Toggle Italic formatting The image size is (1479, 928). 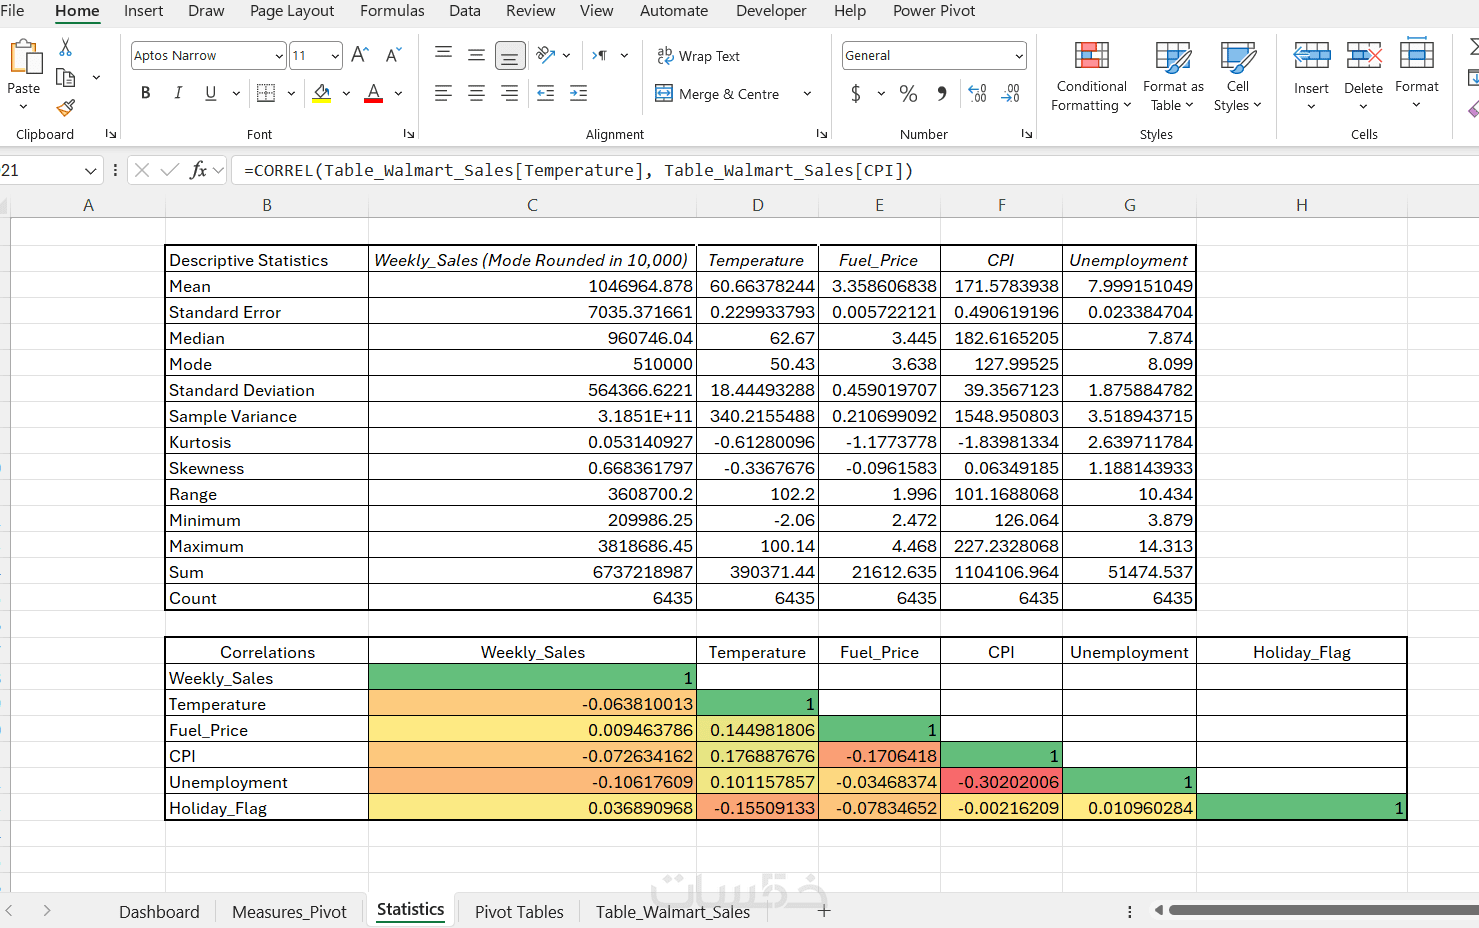pos(178,93)
